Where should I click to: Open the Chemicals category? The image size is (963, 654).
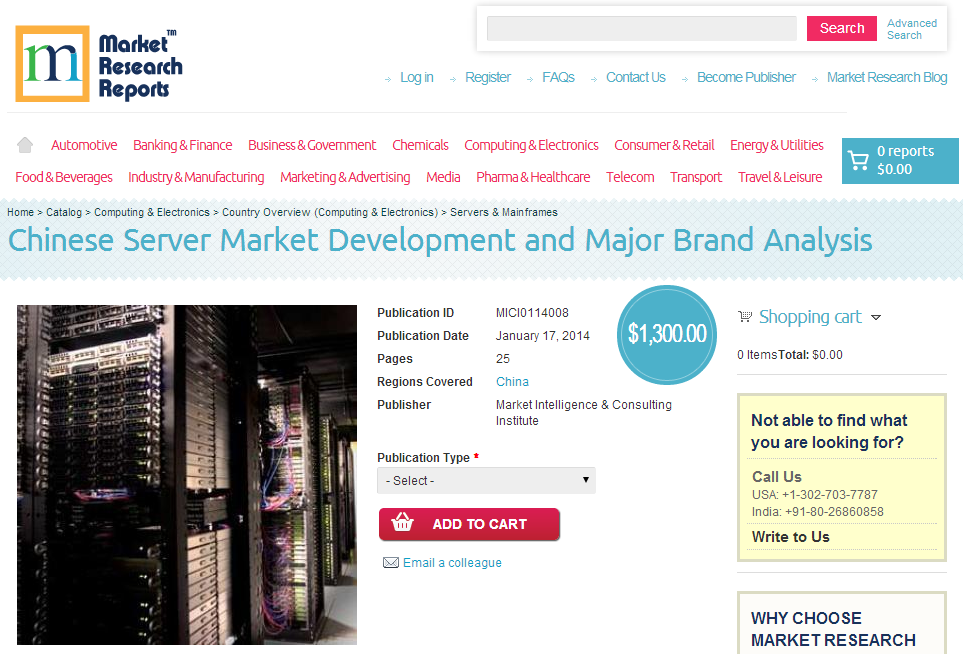[420, 145]
